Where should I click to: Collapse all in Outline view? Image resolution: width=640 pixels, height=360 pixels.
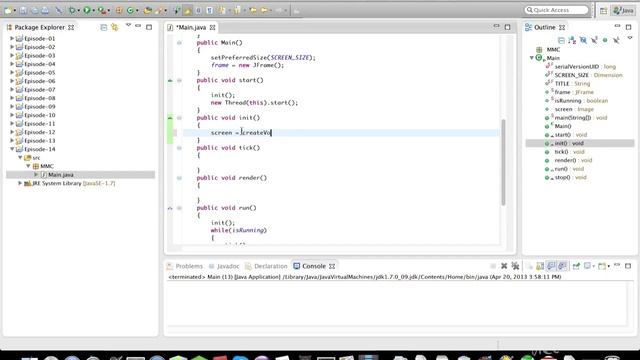click(x=561, y=40)
